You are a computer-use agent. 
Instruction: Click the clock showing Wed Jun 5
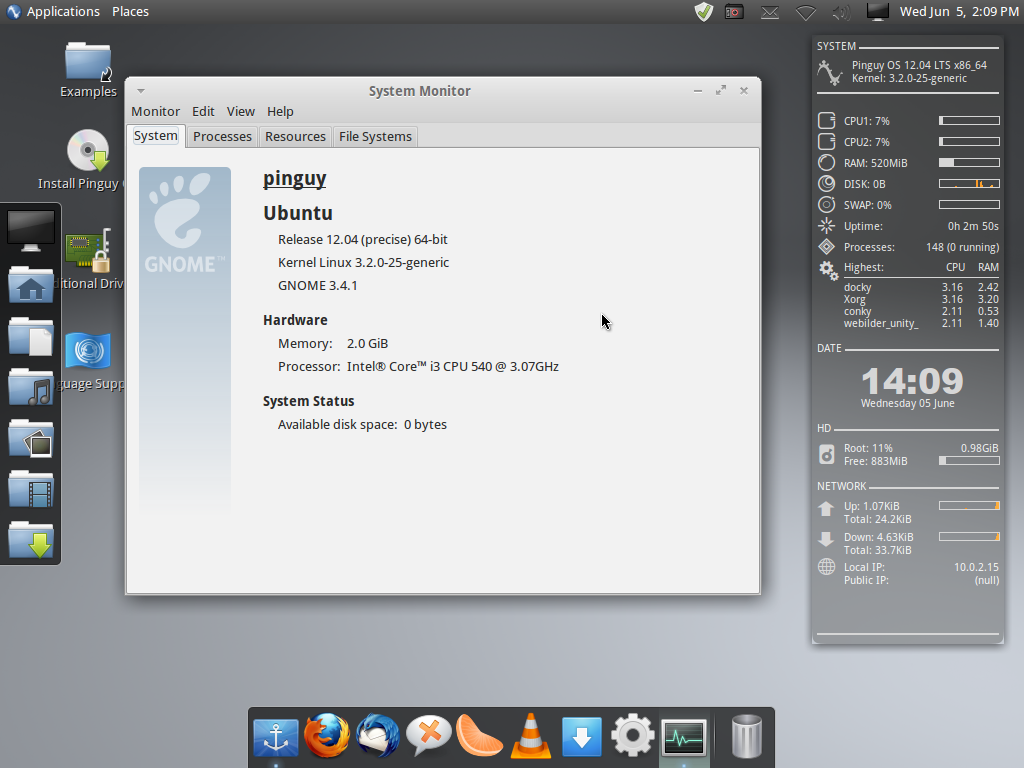959,12
